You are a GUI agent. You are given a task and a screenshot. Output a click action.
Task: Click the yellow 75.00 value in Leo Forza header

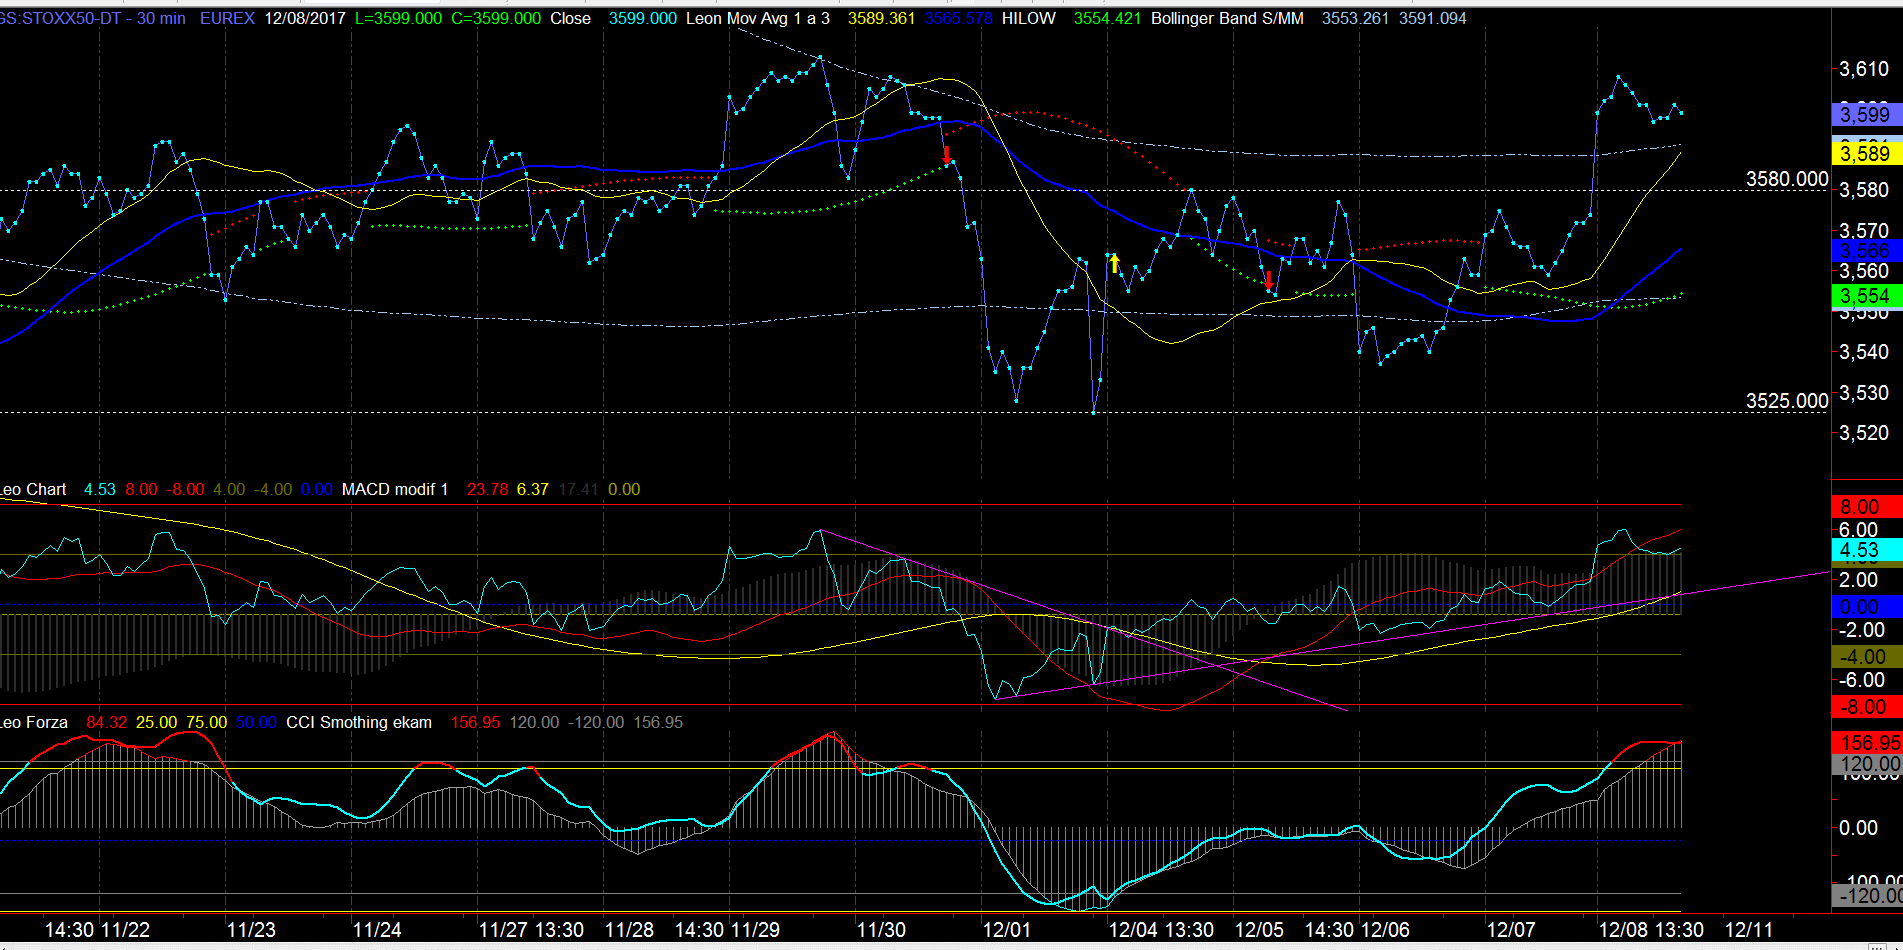tap(206, 722)
